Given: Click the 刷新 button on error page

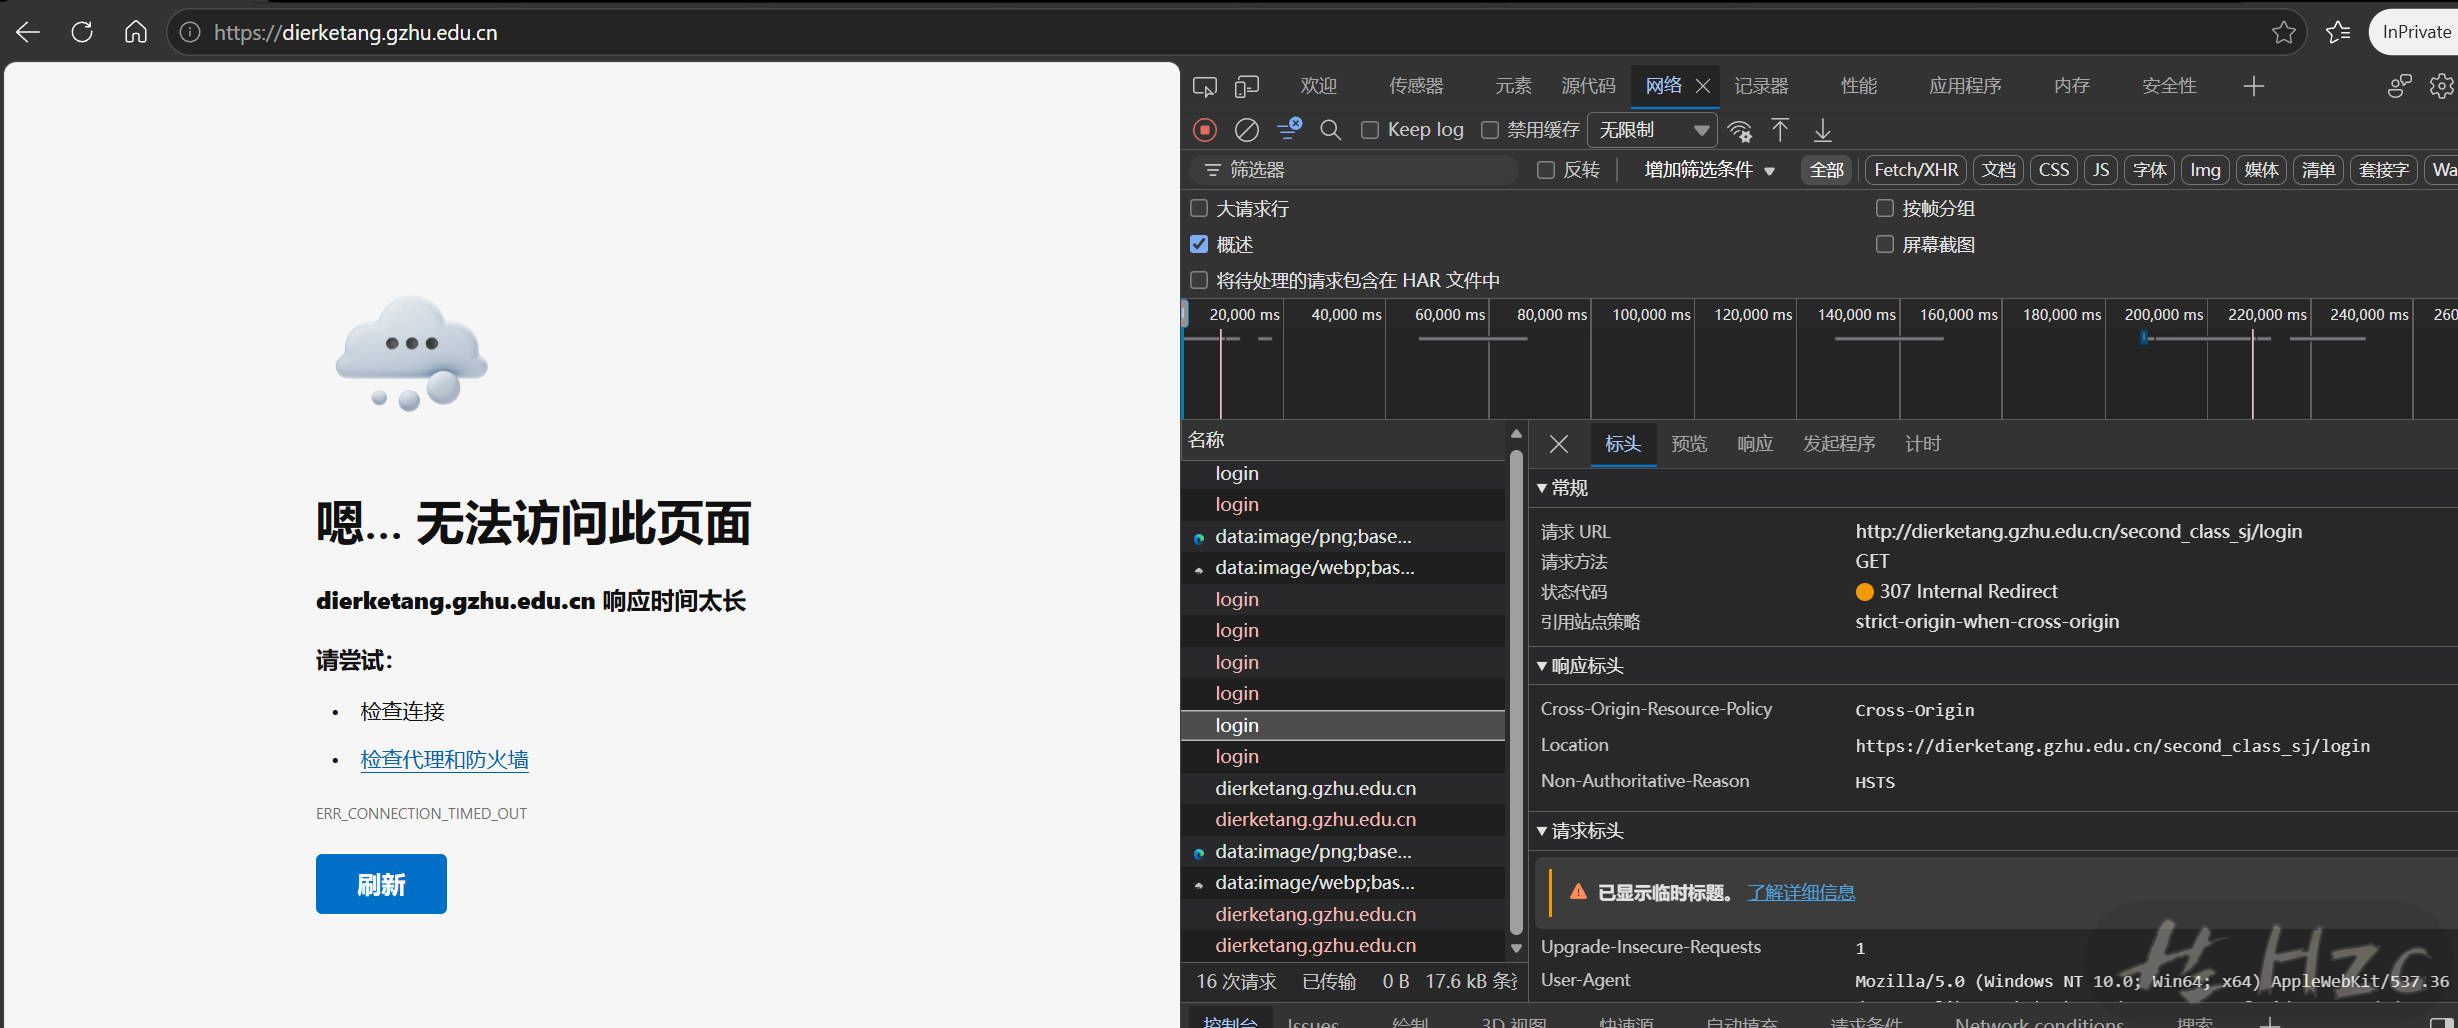Looking at the screenshot, I should tap(381, 884).
